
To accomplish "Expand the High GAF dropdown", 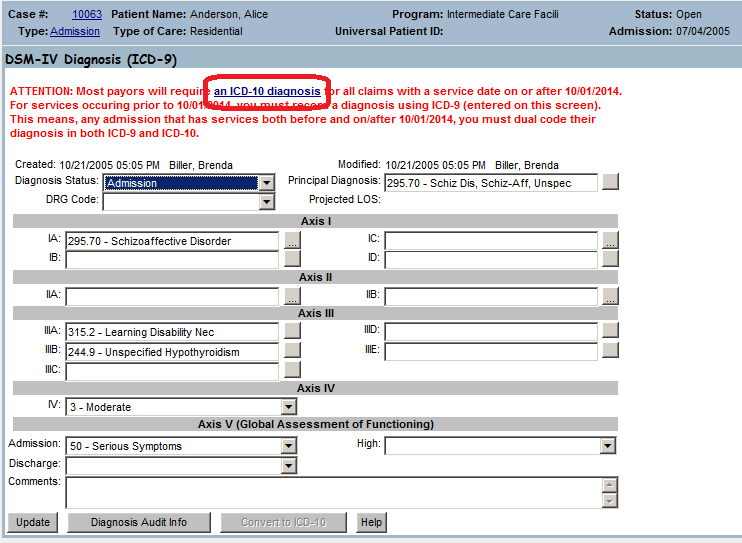I will click(x=608, y=446).
